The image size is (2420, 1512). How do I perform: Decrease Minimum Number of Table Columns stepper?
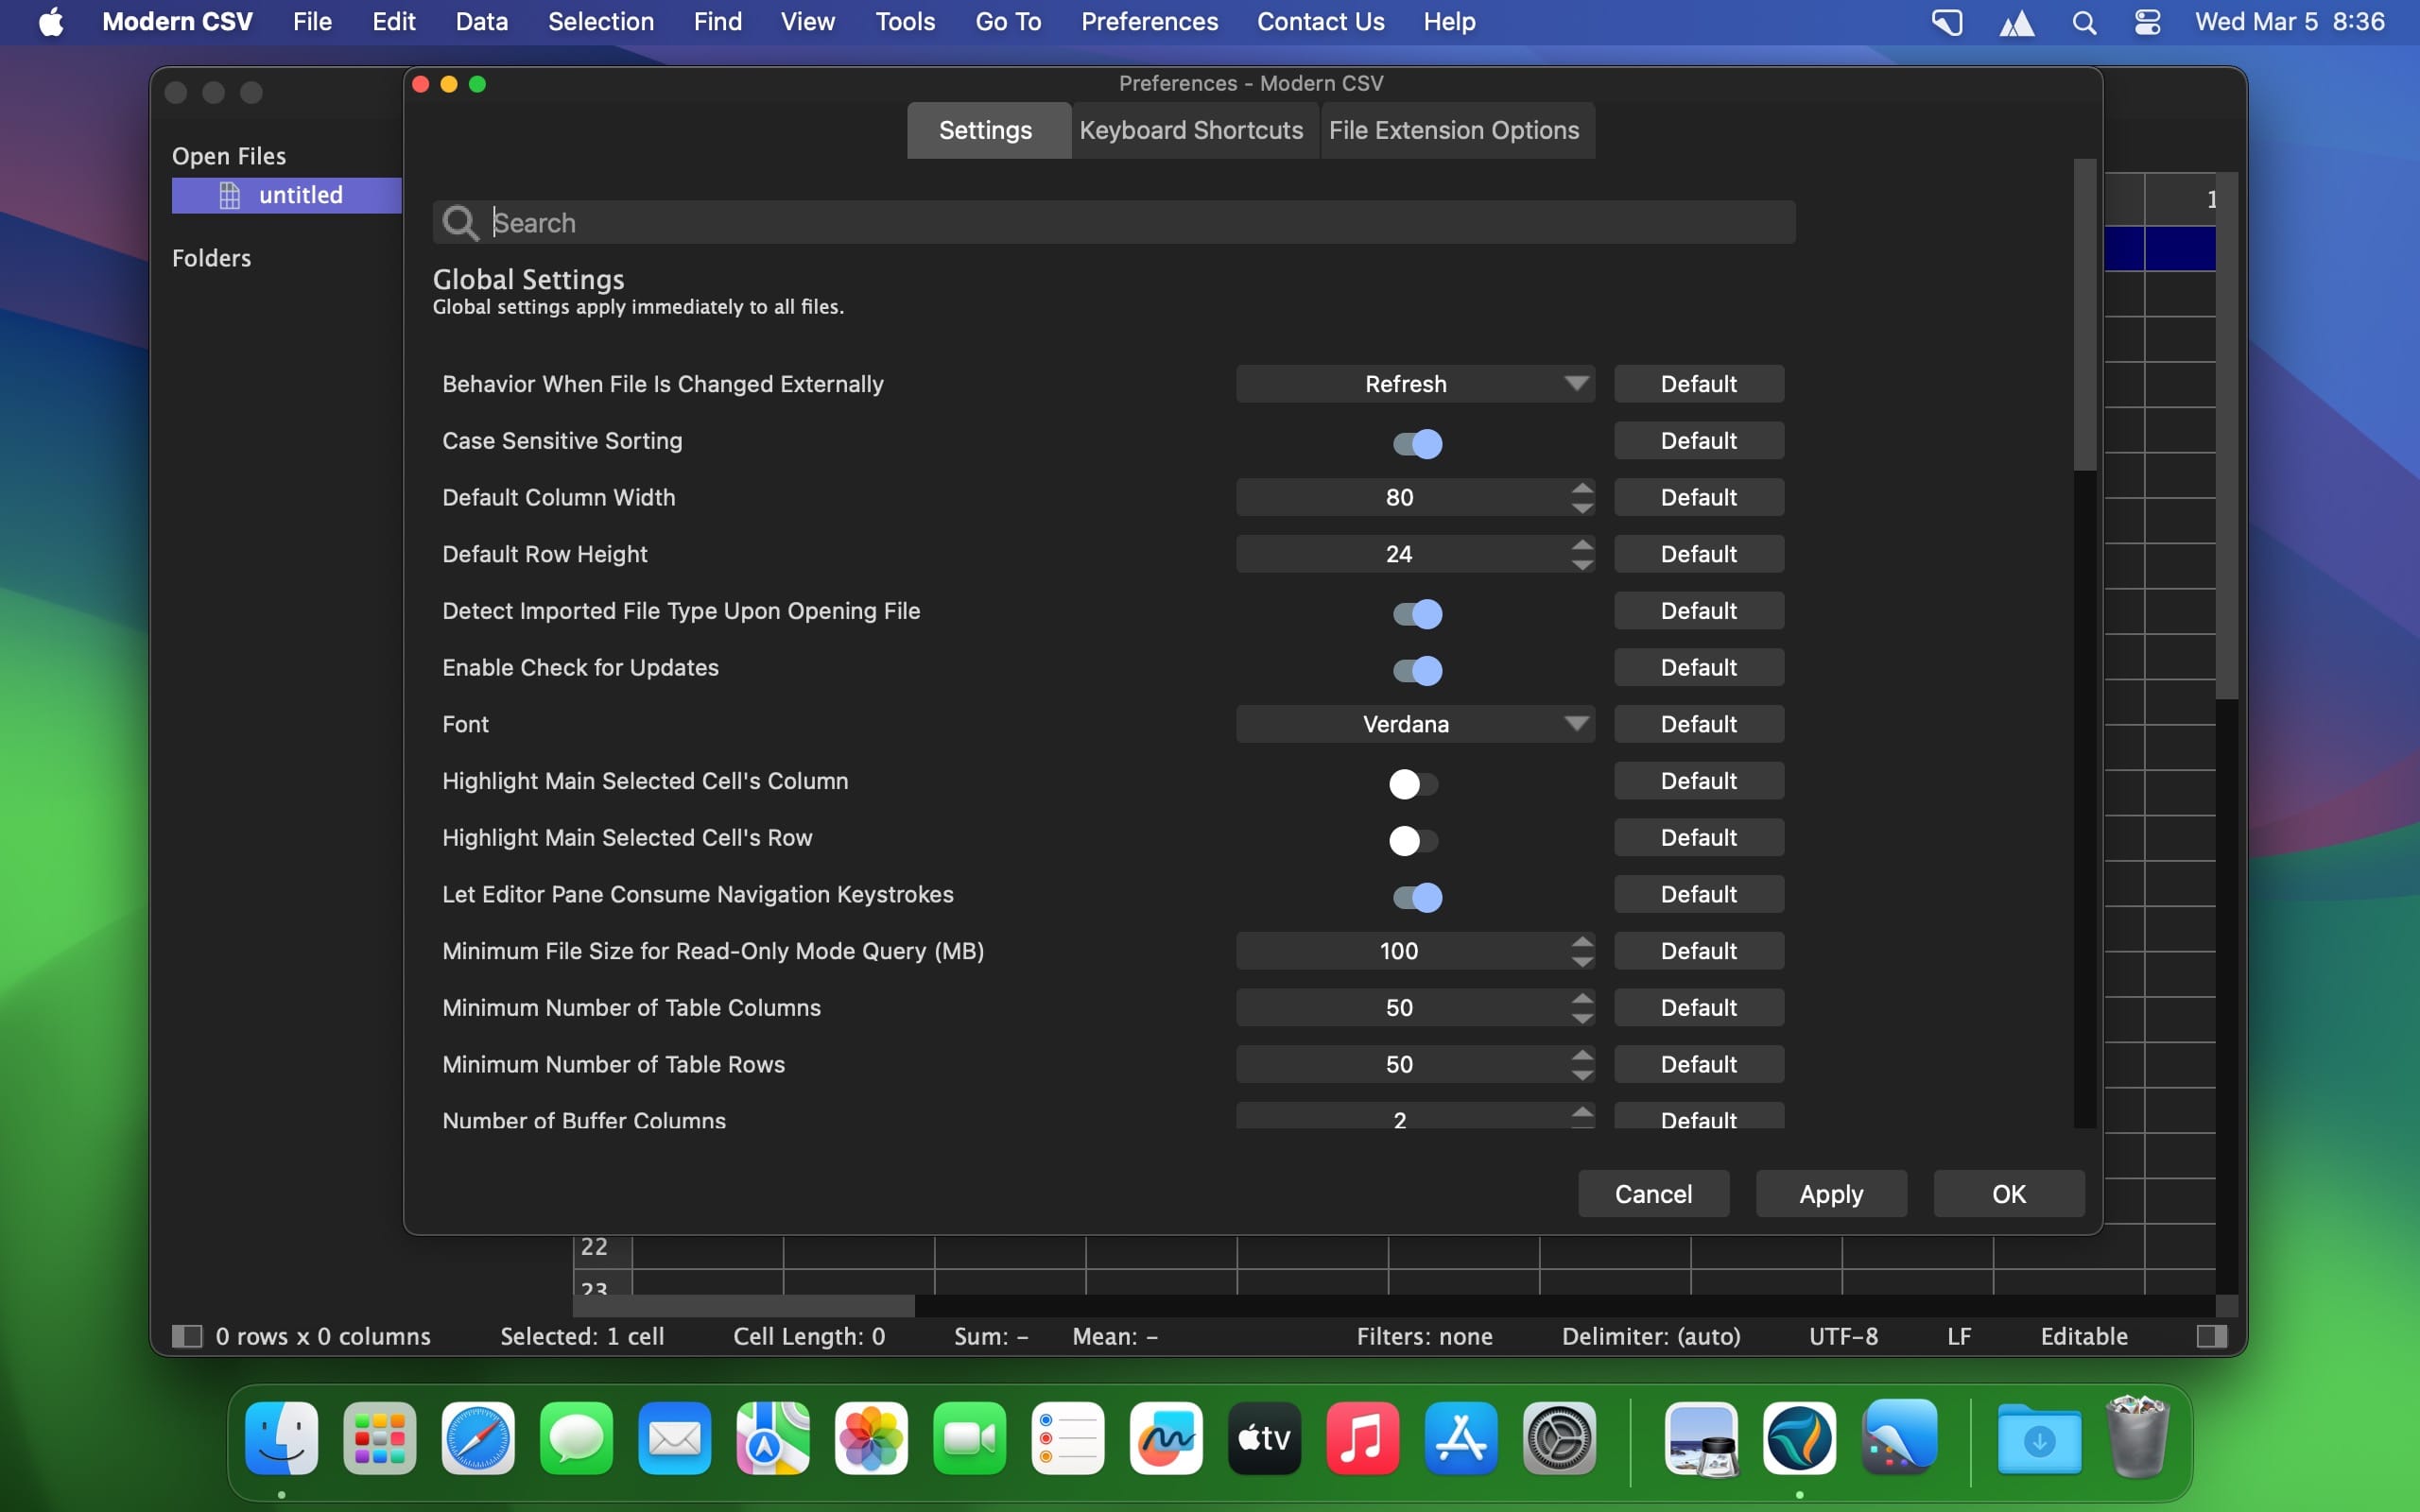coord(1582,1018)
